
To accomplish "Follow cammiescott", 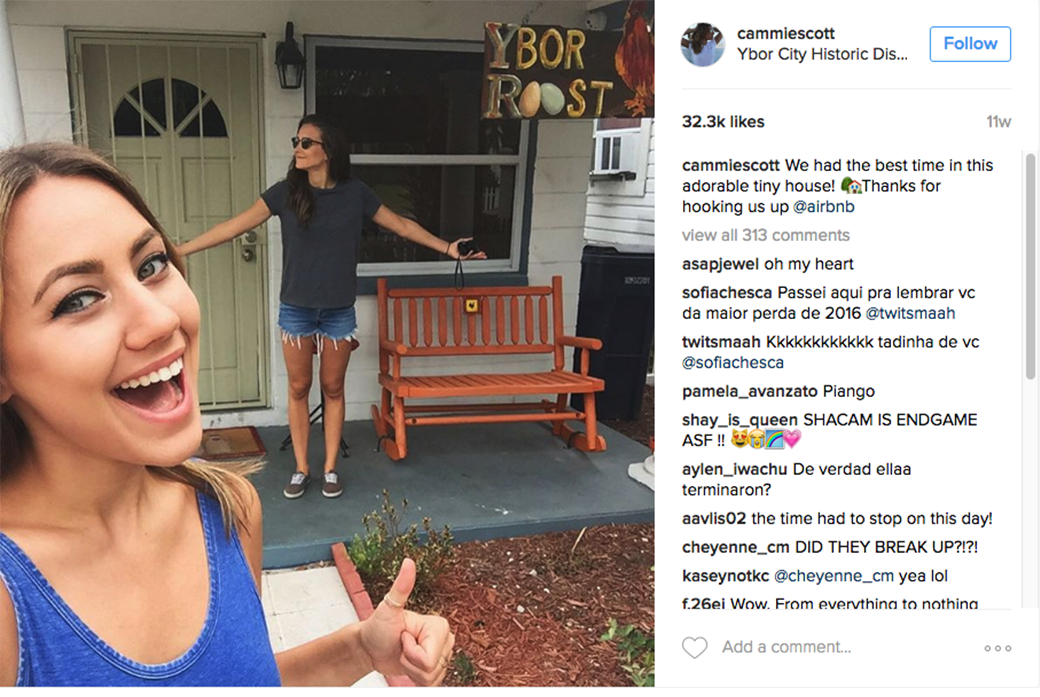I will click(970, 44).
